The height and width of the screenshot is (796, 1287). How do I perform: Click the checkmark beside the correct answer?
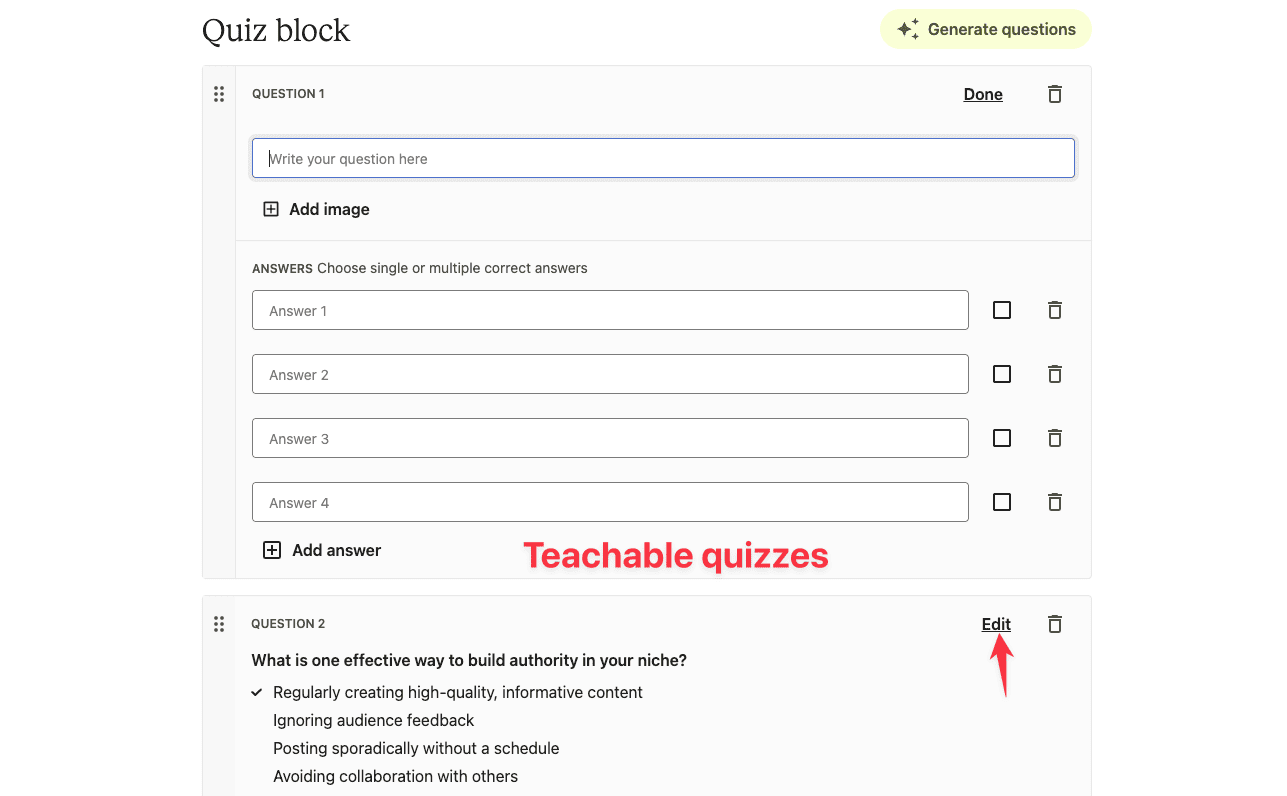coord(256,692)
